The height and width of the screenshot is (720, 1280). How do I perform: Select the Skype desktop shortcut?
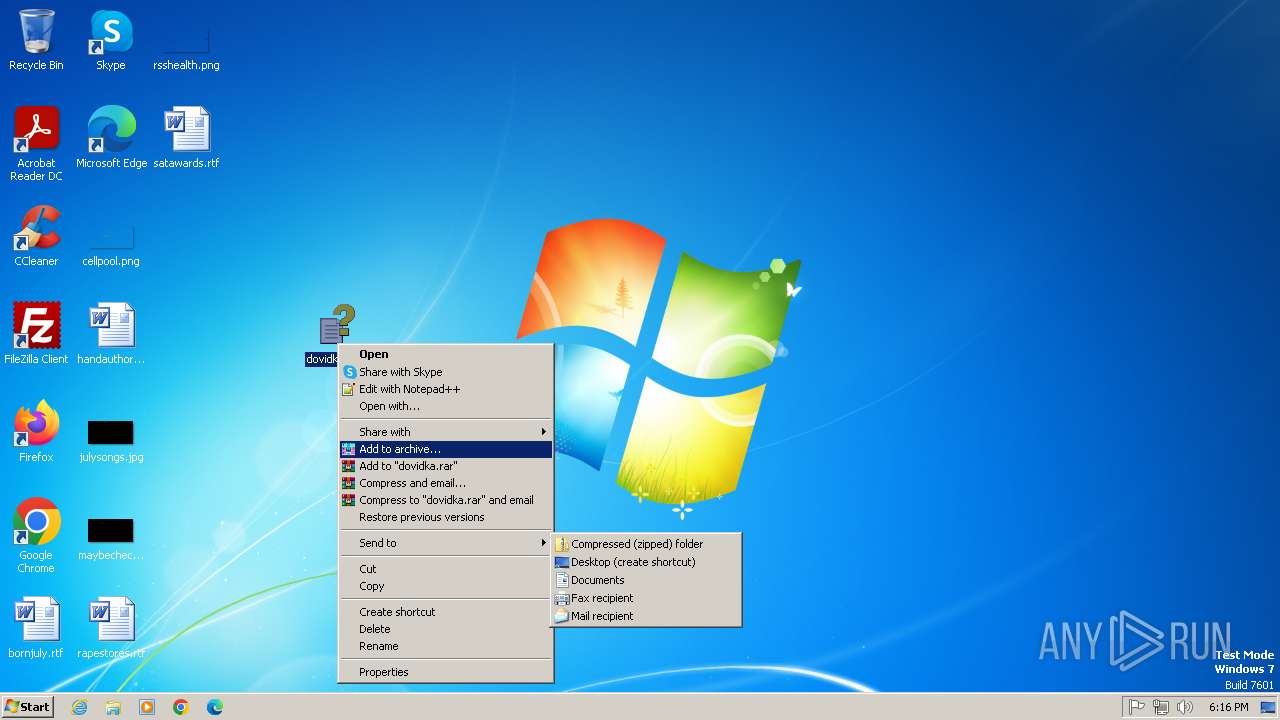(111, 40)
